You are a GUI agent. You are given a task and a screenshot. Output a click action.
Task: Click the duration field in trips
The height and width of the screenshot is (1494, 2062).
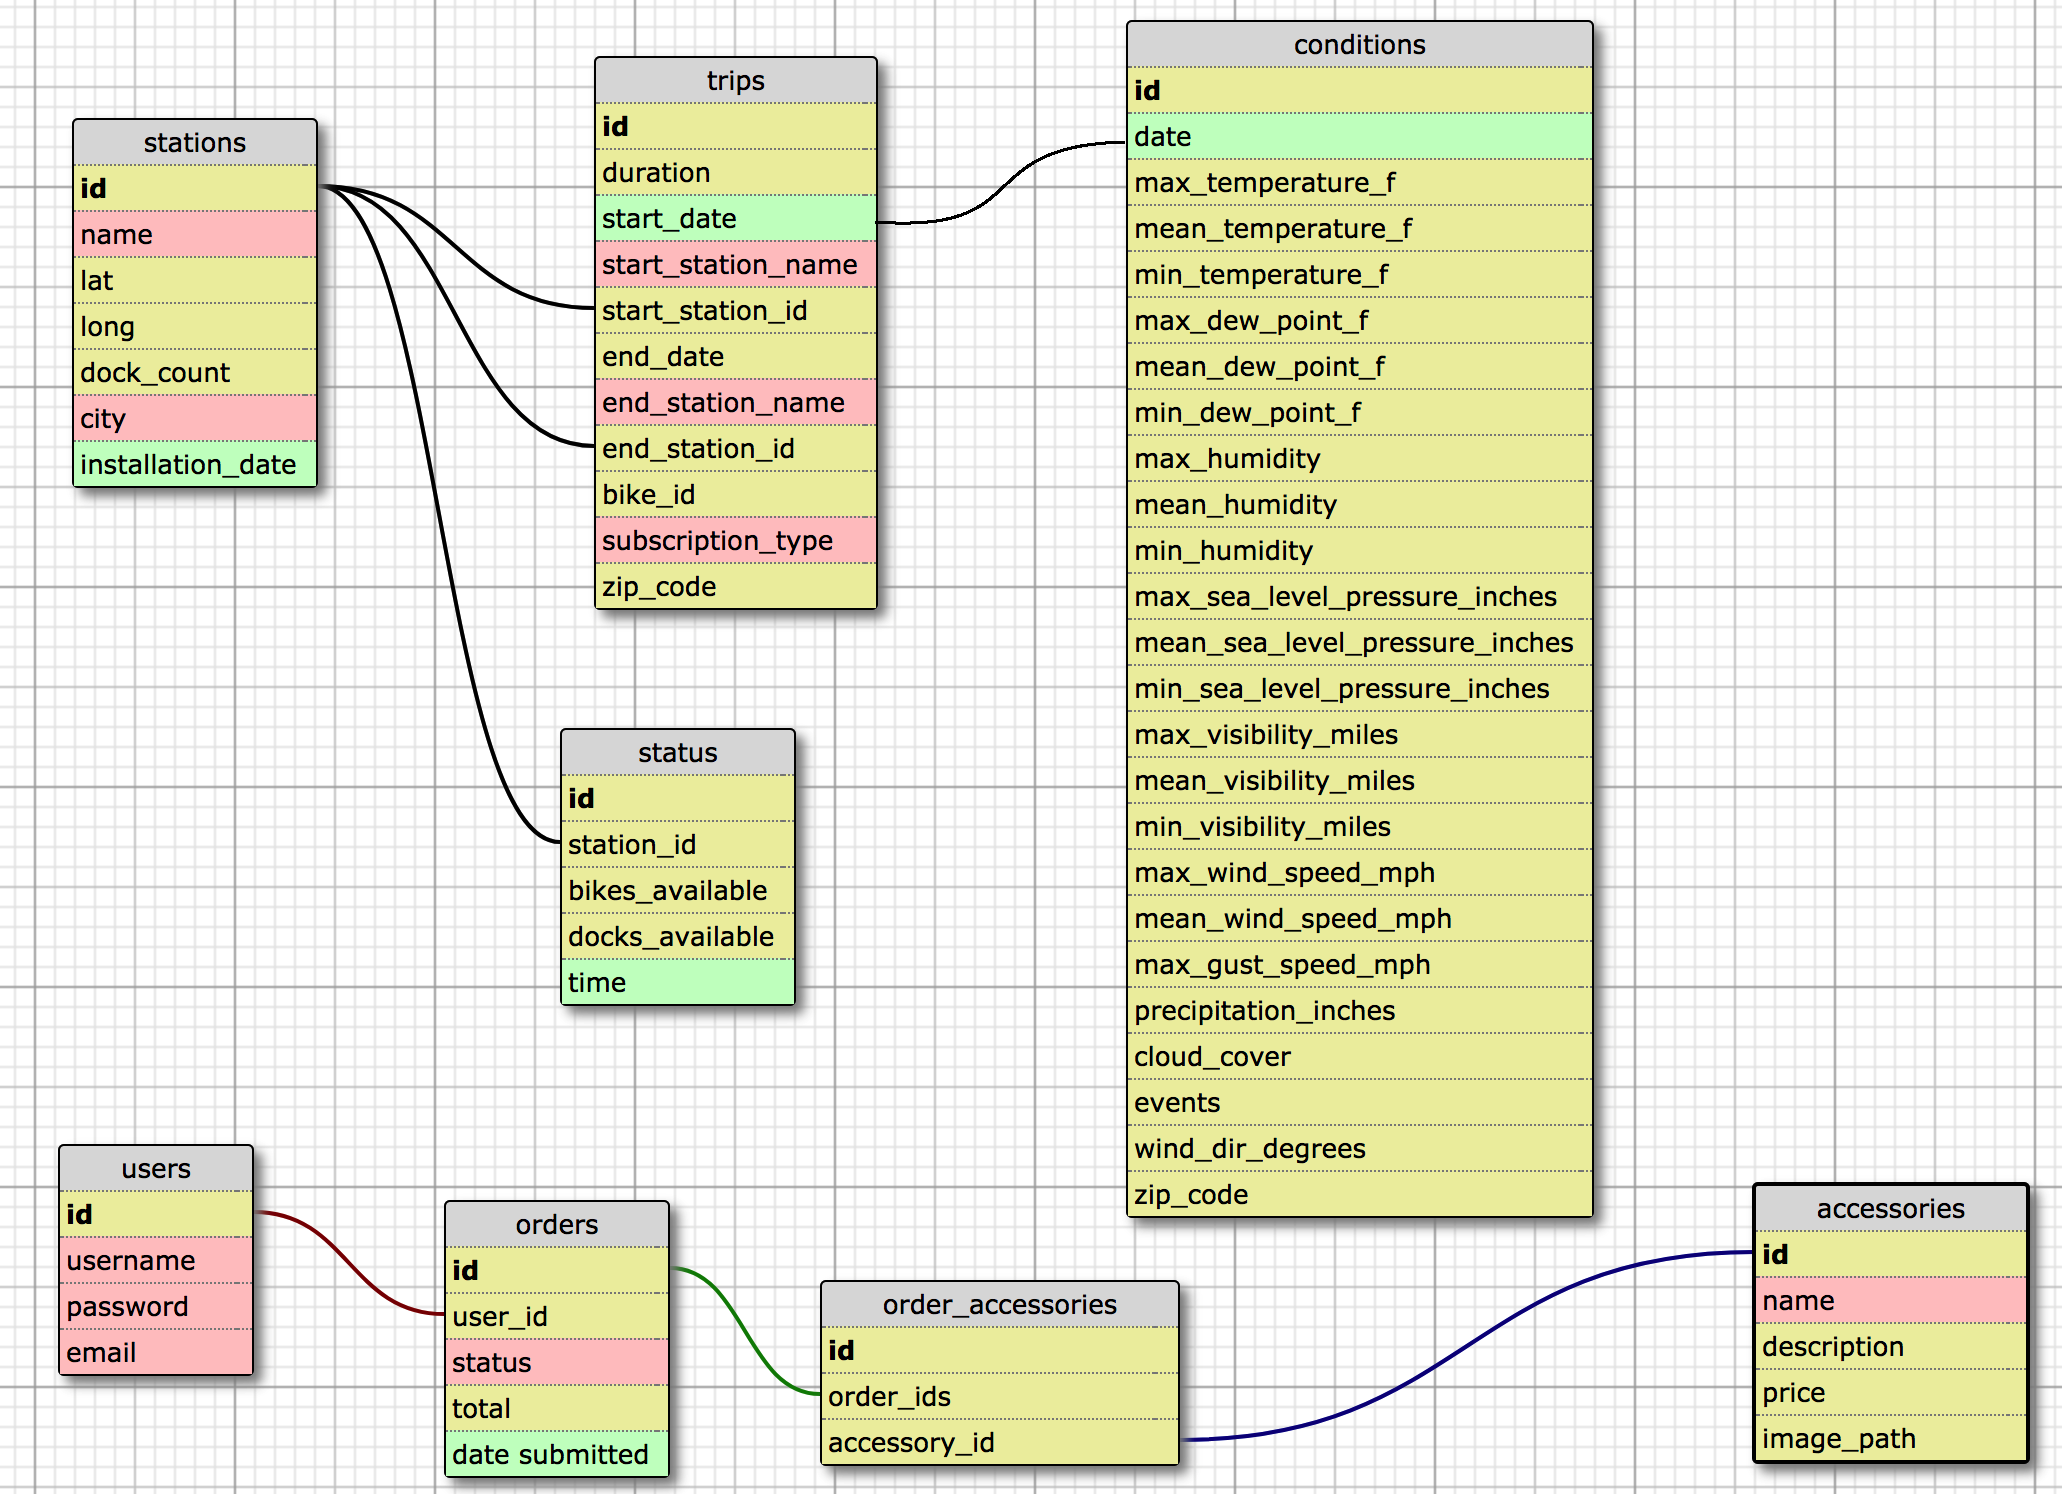(x=736, y=172)
